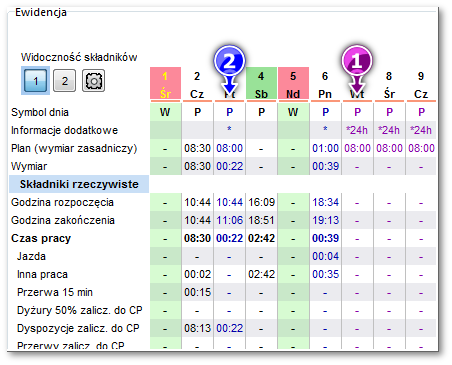The height and width of the screenshot is (365, 452).
Task: Click the Czas pracy row label
Action: pos(41,238)
